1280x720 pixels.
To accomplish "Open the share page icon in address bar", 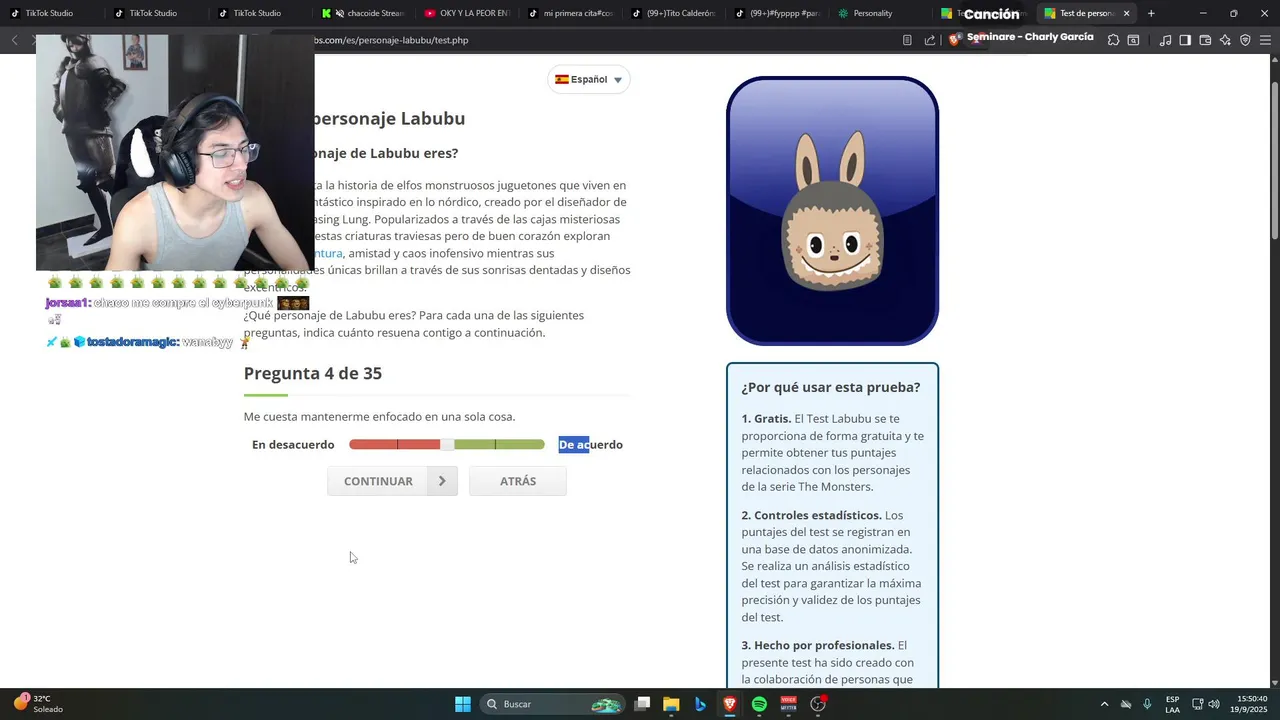I will click(930, 40).
